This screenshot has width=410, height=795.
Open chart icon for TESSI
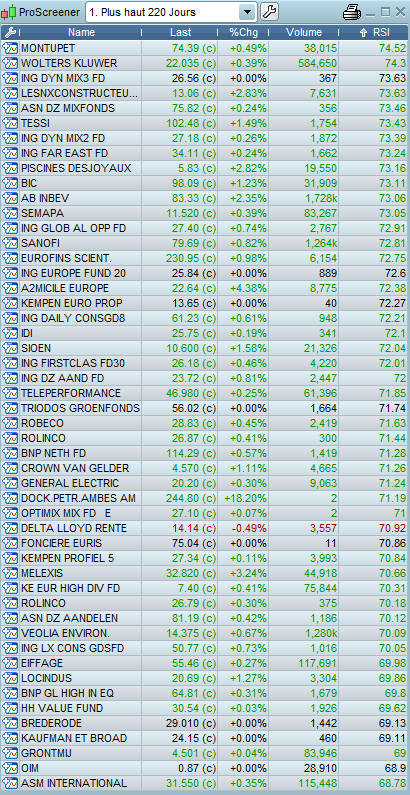coord(10,123)
